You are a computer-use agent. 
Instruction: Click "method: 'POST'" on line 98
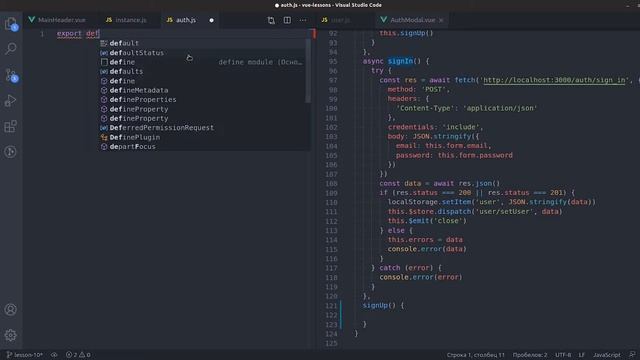point(418,89)
